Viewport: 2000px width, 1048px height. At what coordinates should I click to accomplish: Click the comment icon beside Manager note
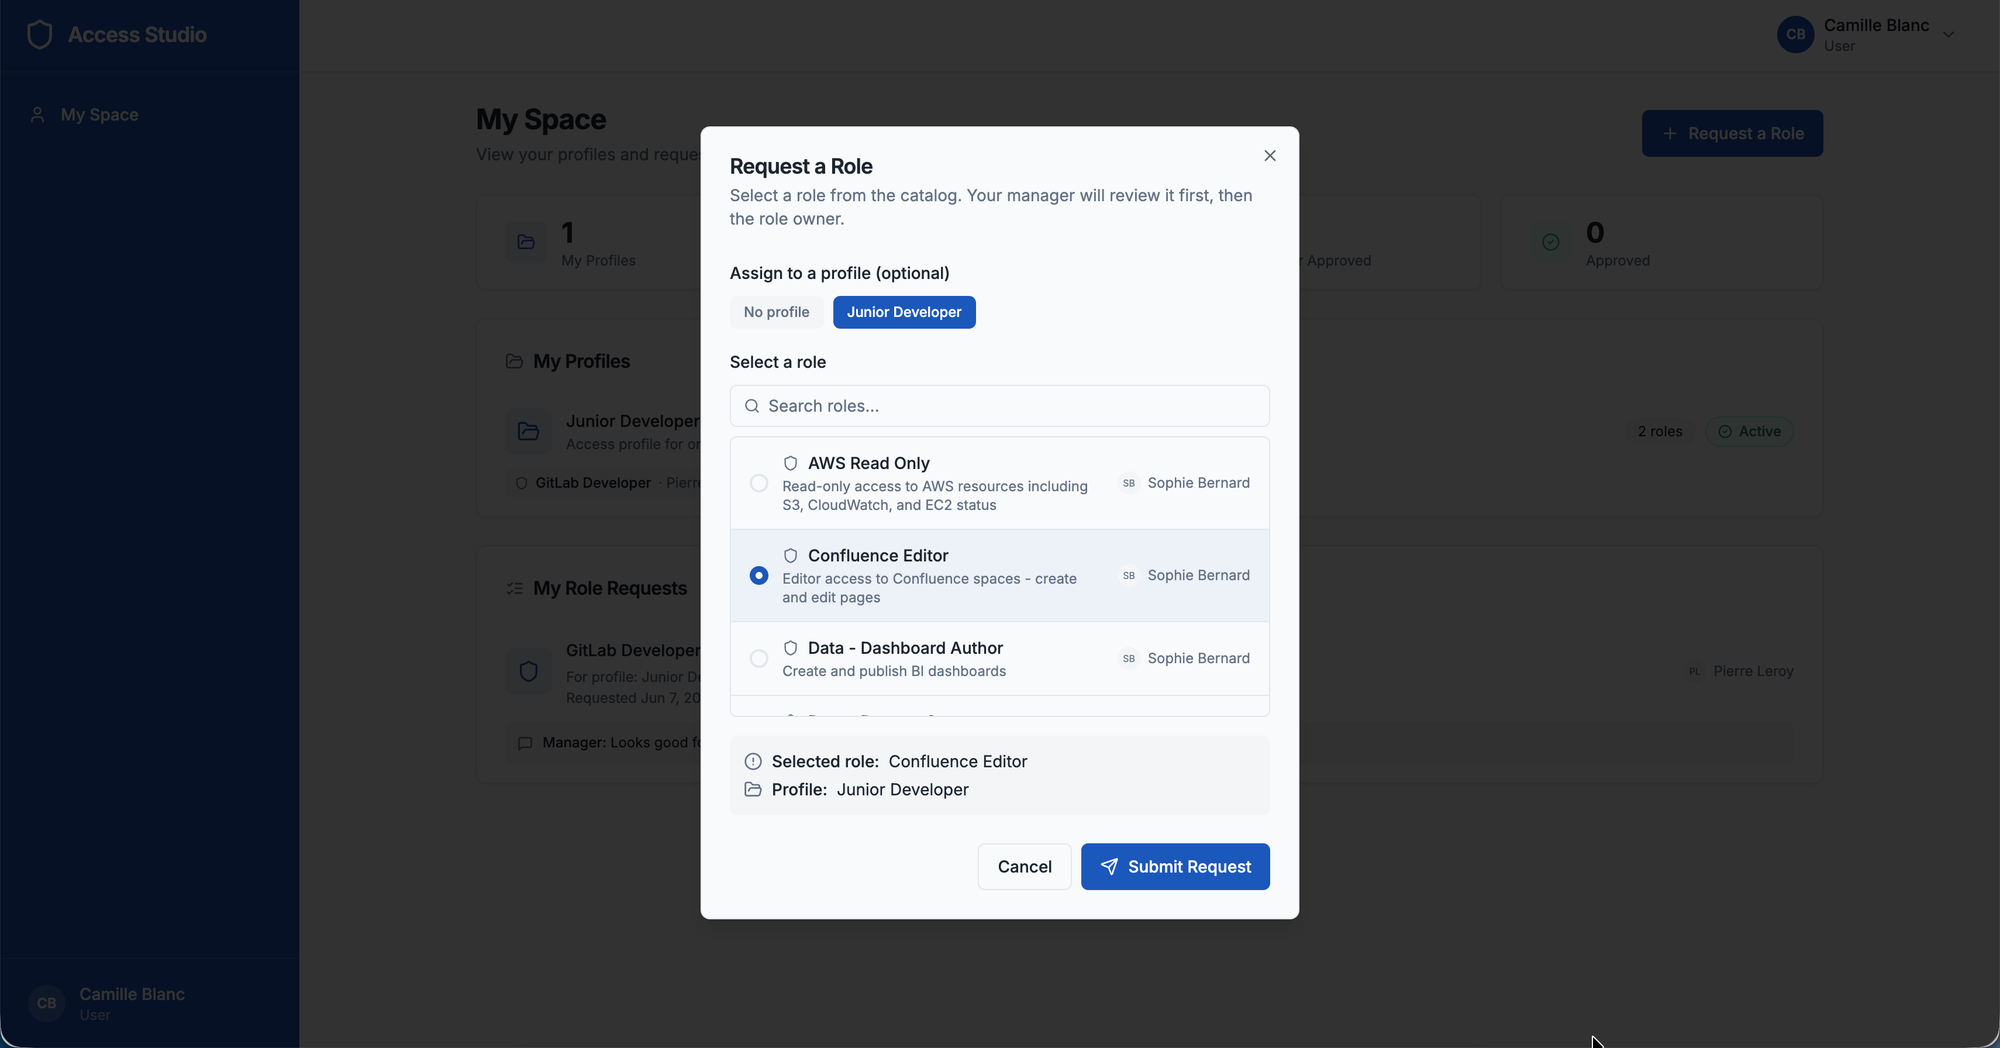pyautogui.click(x=525, y=743)
